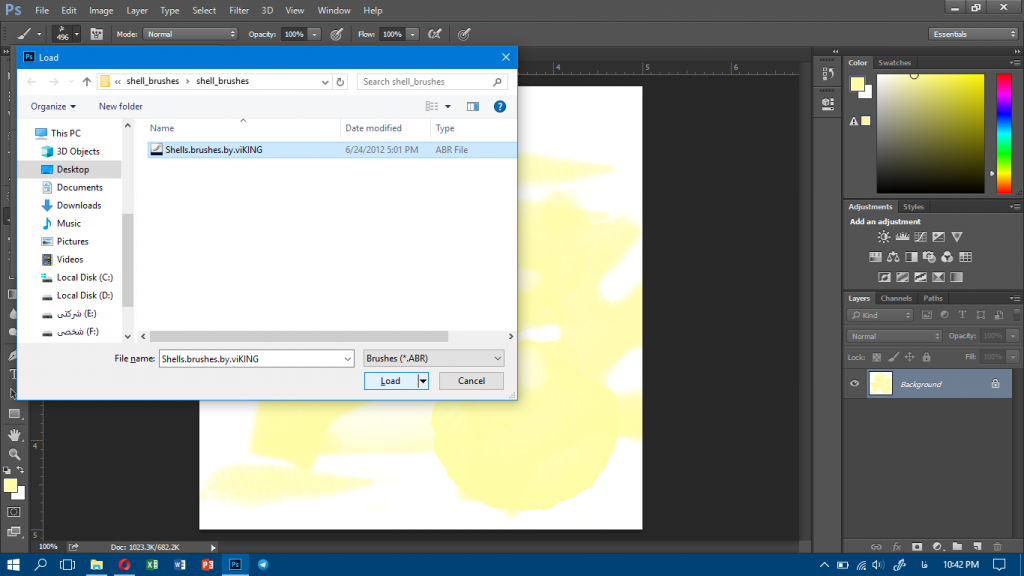Open the File name combo box arrow
Viewport: 1024px width, 576px height.
point(347,359)
